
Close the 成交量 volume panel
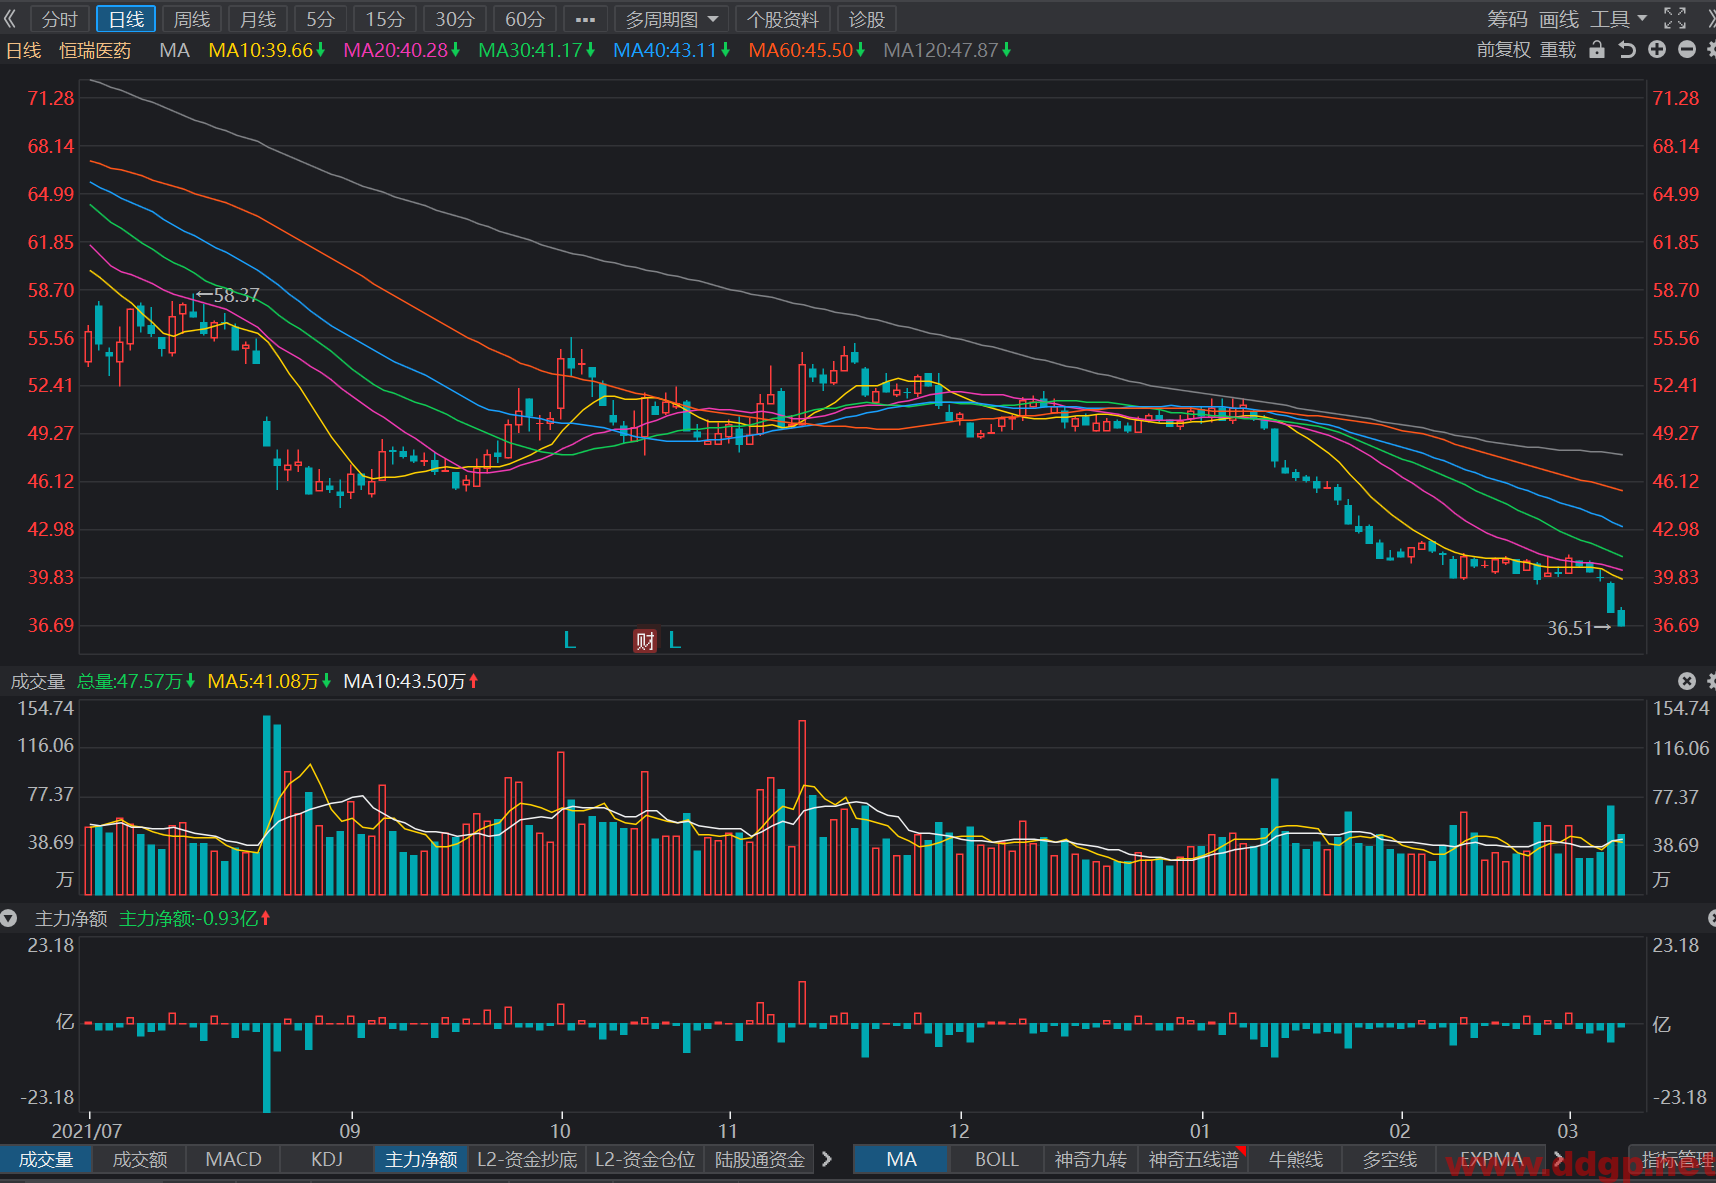[1687, 681]
